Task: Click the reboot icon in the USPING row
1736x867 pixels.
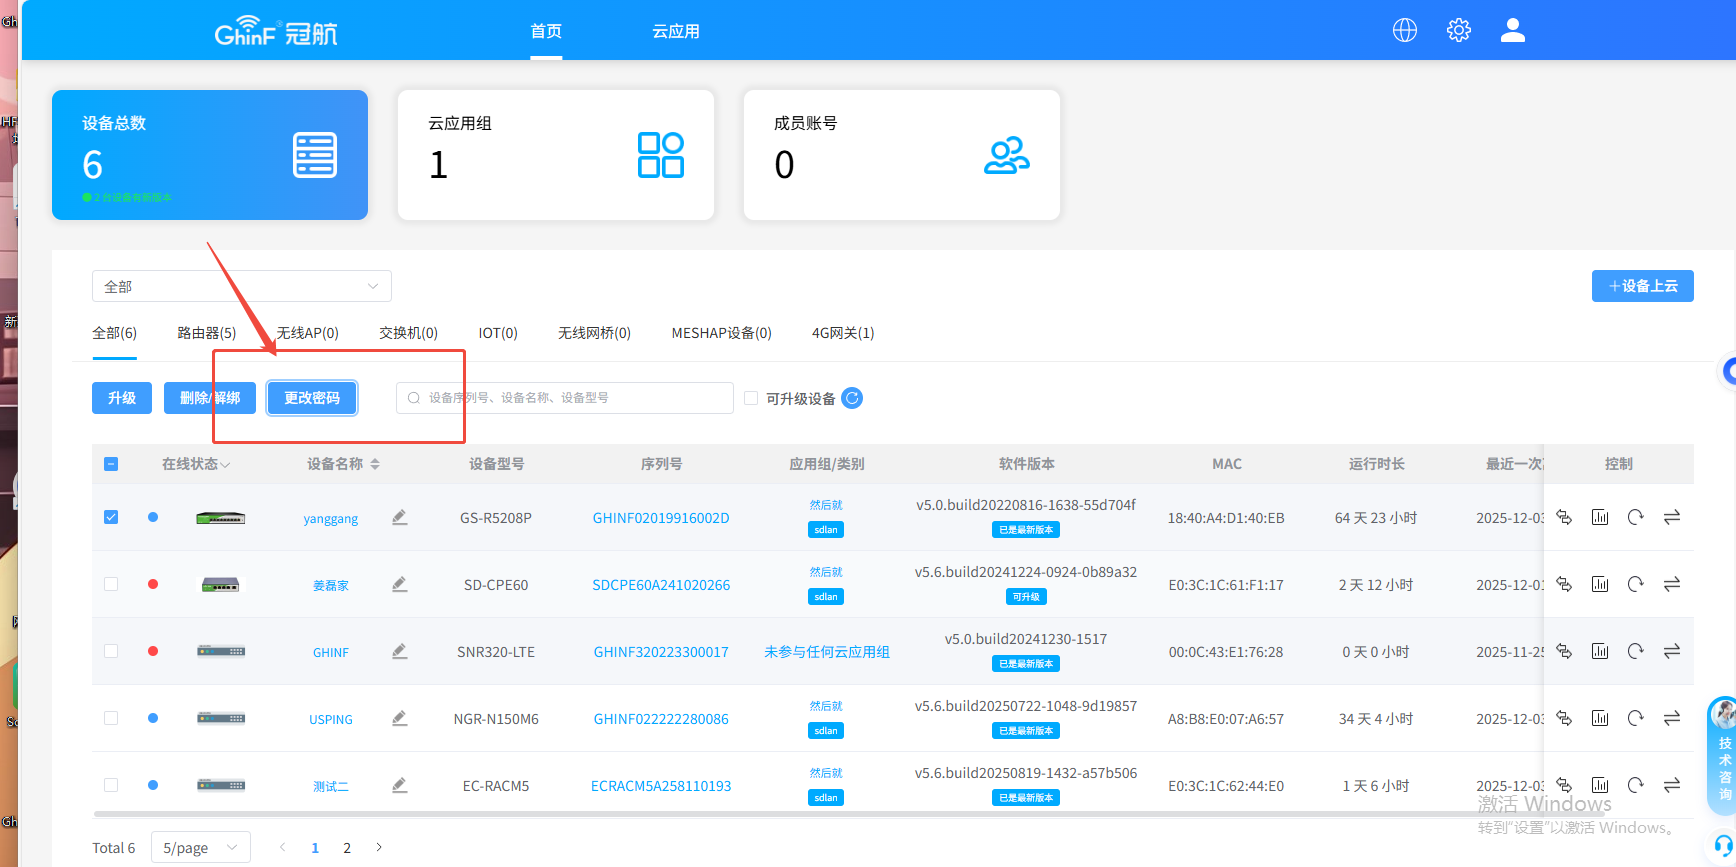Action: point(1636,718)
